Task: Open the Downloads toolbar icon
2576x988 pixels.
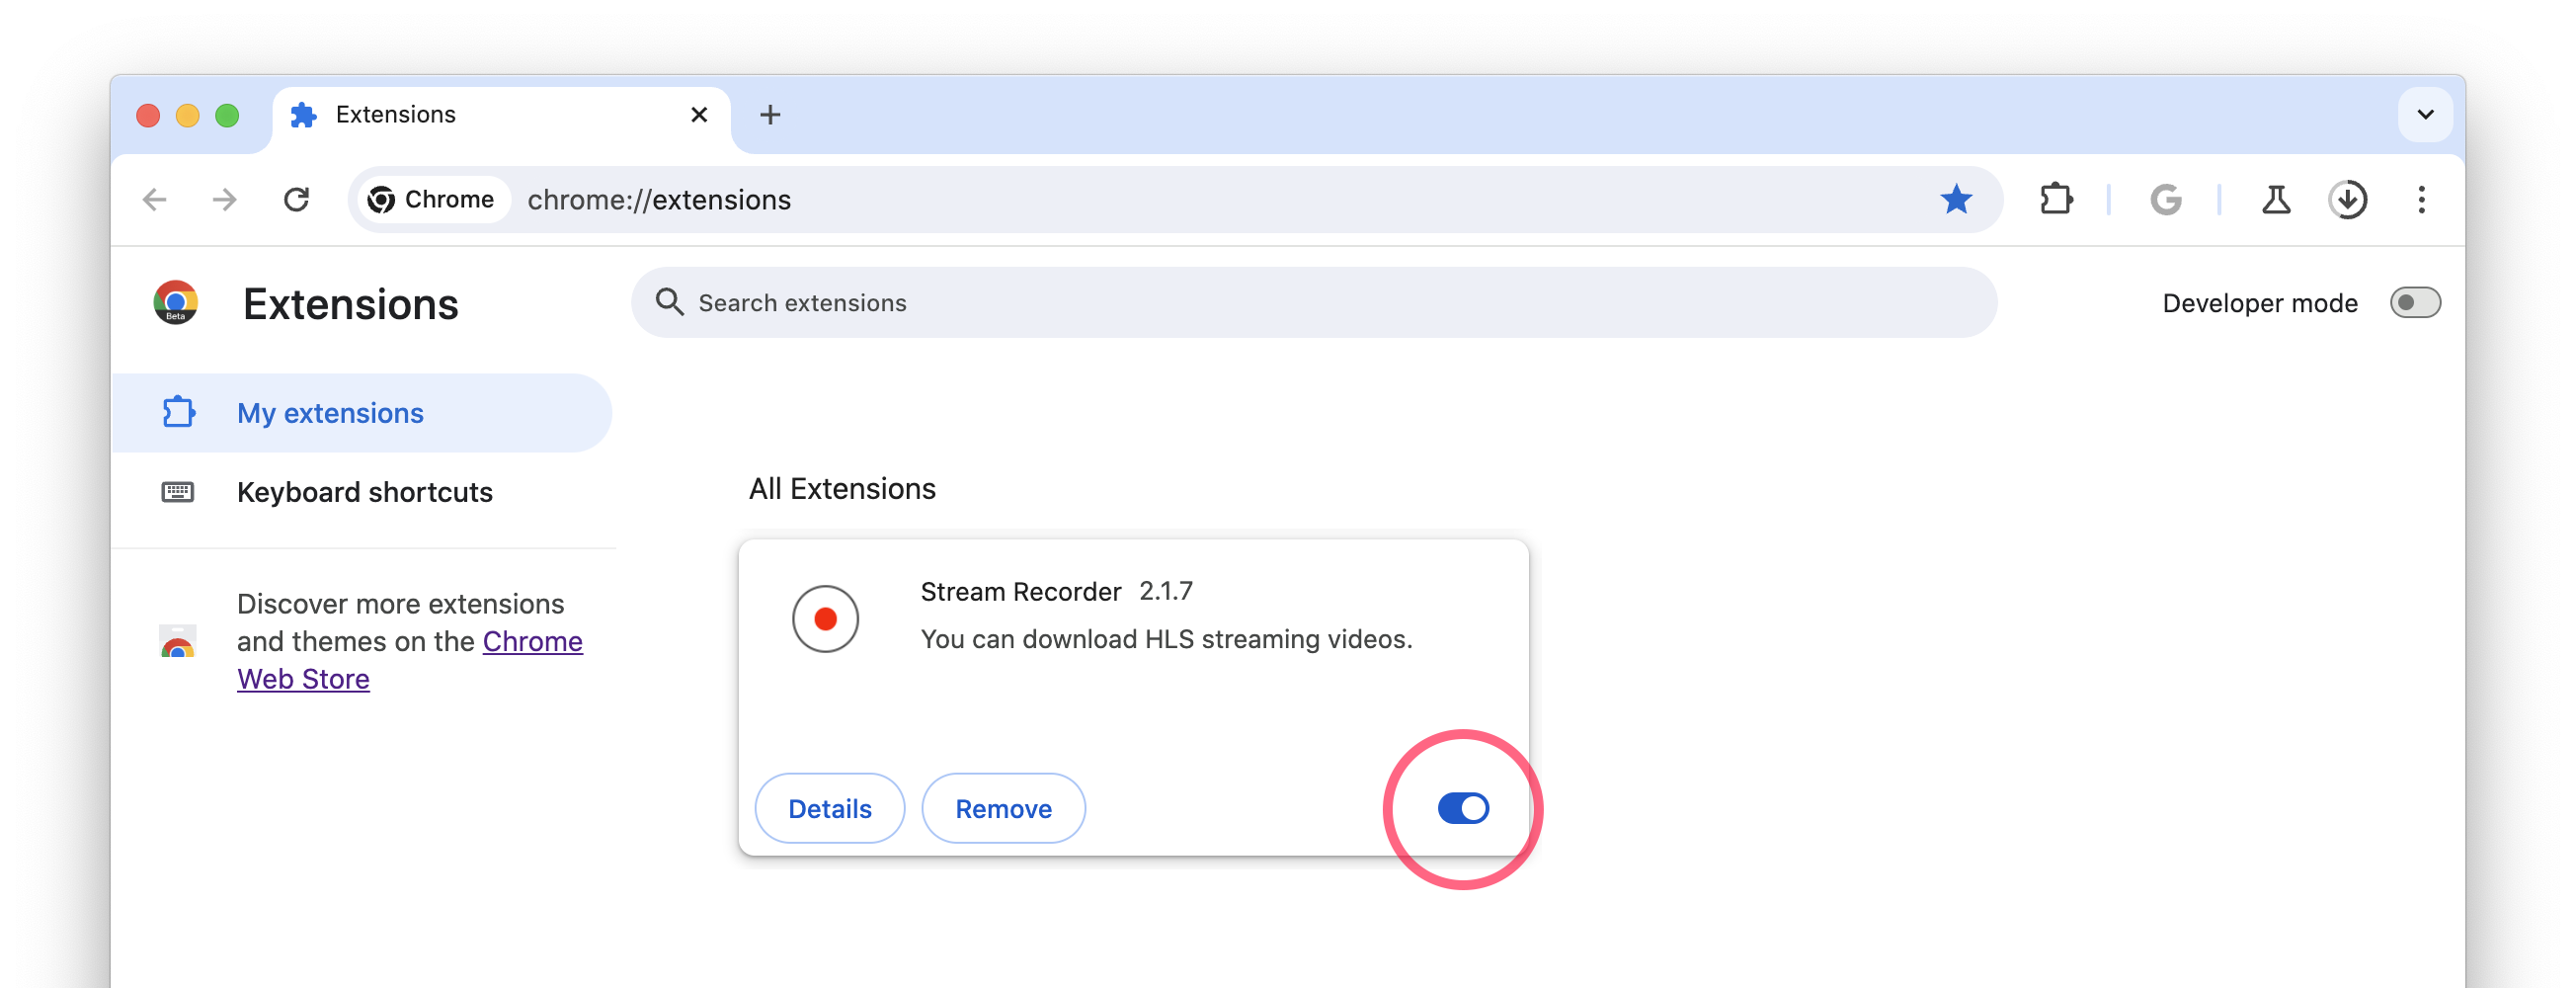Action: (x=2347, y=200)
